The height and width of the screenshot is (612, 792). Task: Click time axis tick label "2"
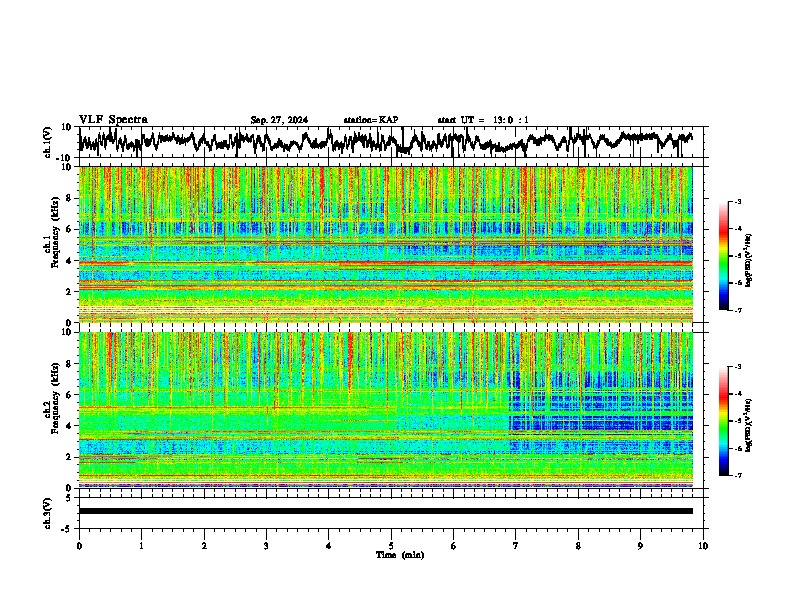(x=204, y=546)
